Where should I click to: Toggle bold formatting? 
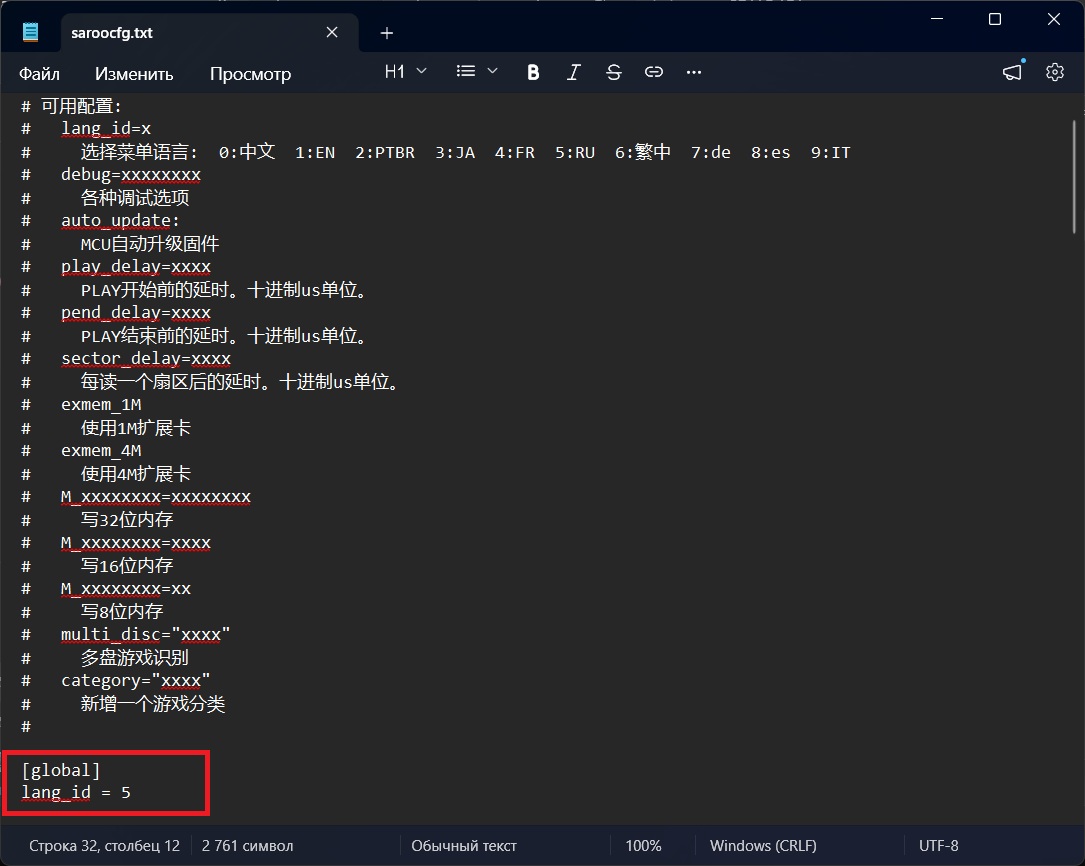533,72
